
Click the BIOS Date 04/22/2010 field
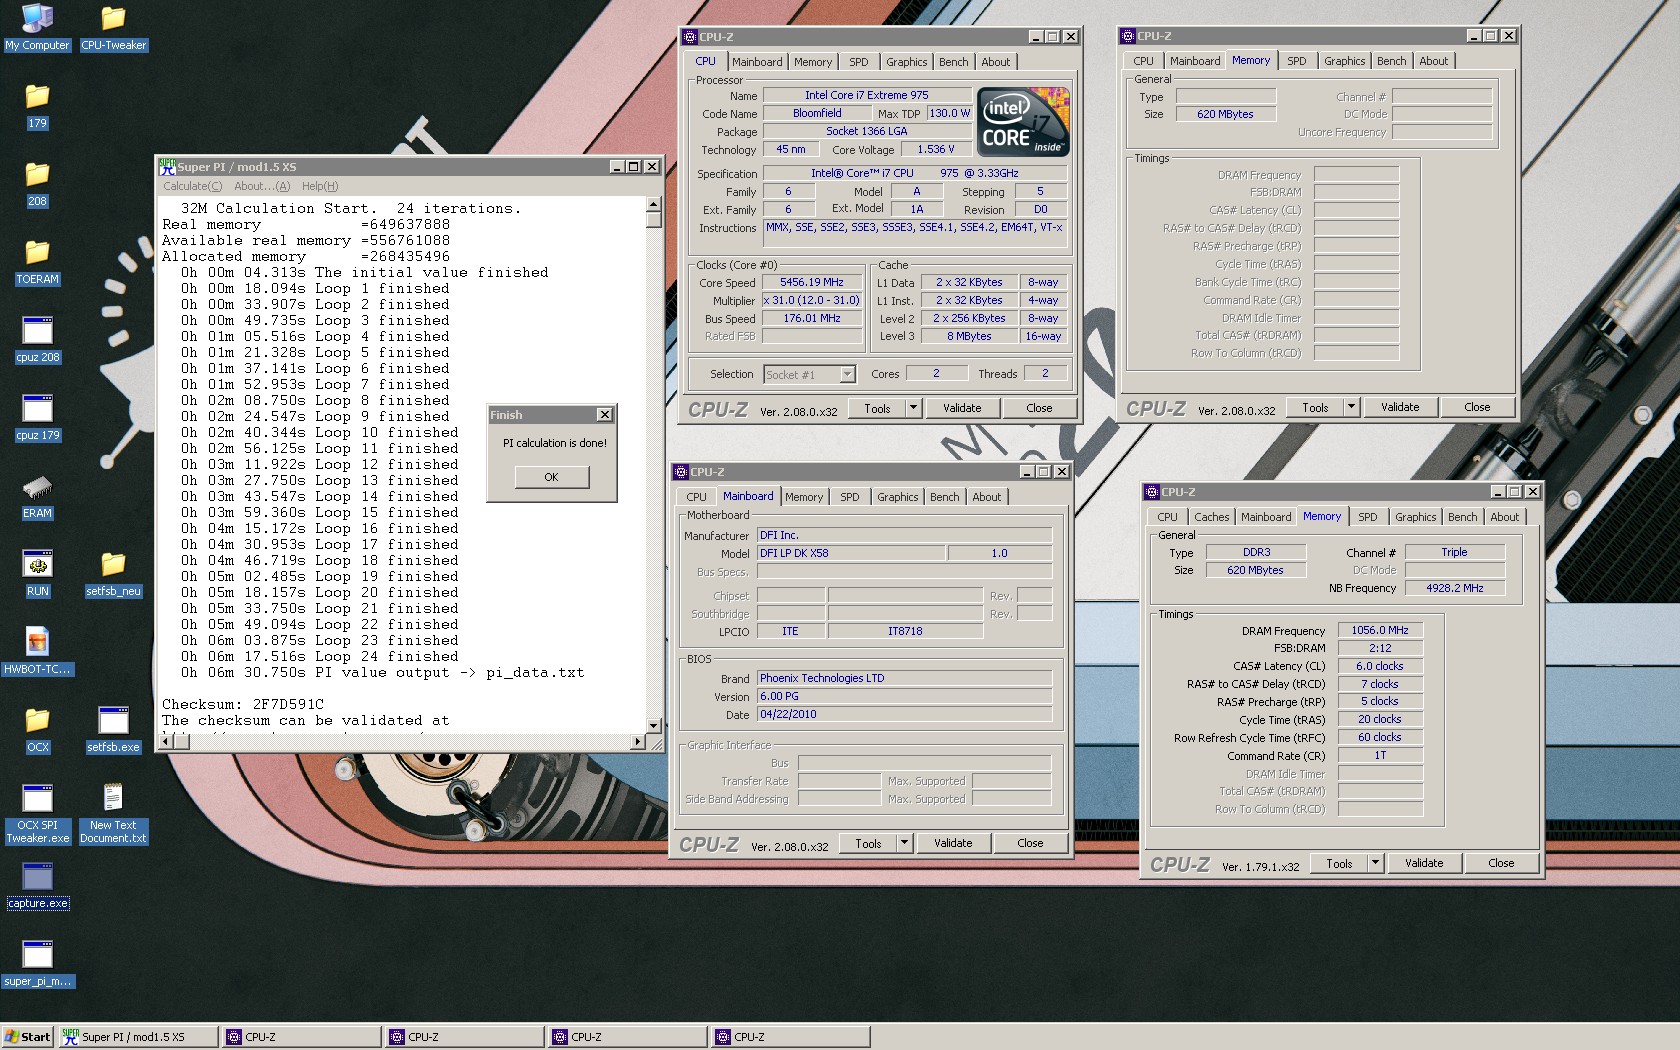click(x=904, y=715)
